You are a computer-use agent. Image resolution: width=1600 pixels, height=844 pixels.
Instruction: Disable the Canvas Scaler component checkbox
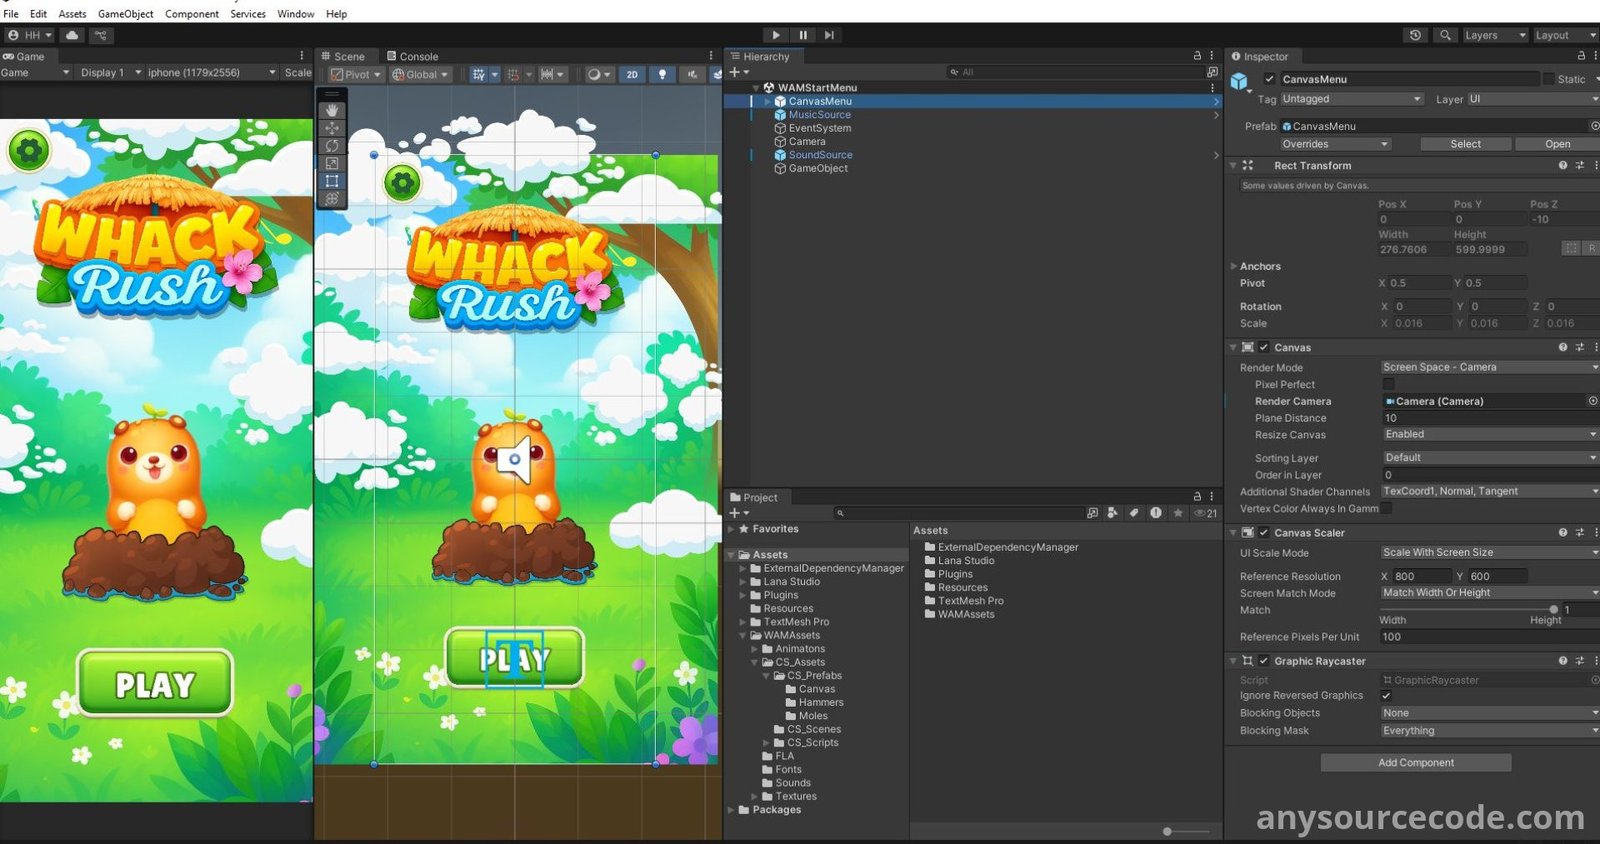pyautogui.click(x=1264, y=533)
